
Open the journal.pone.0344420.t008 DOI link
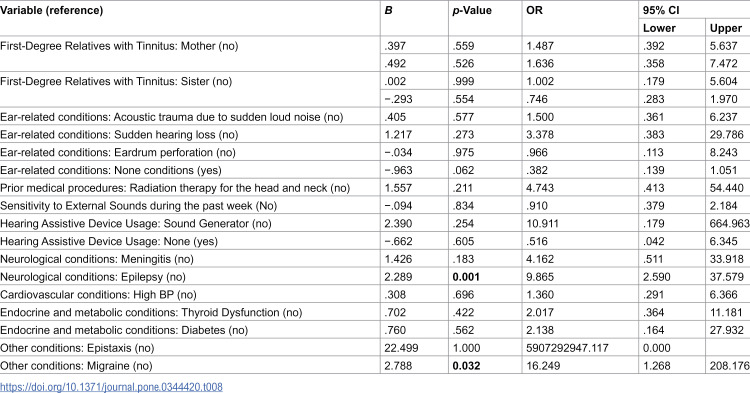coord(111,386)
